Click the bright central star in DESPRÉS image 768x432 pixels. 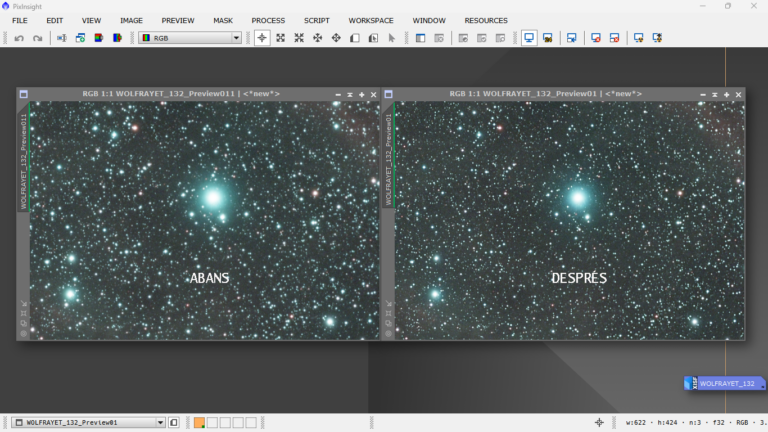click(x=578, y=198)
